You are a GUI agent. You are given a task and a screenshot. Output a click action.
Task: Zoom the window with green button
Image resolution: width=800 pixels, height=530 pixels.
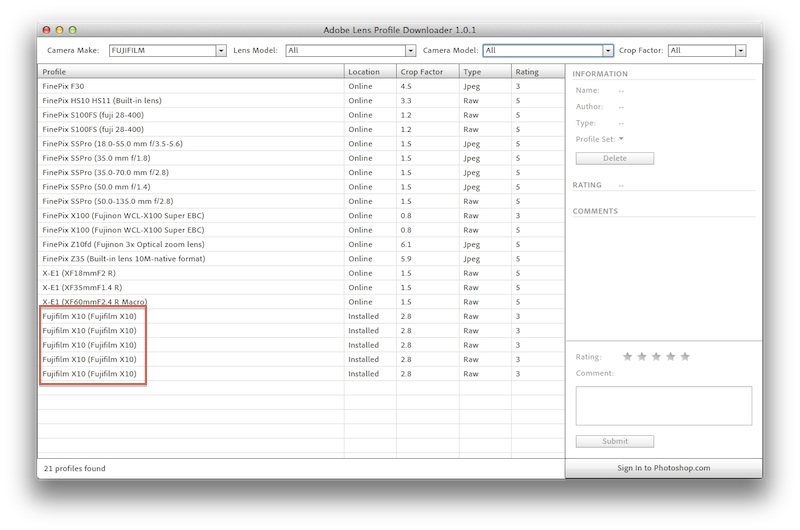[72, 30]
